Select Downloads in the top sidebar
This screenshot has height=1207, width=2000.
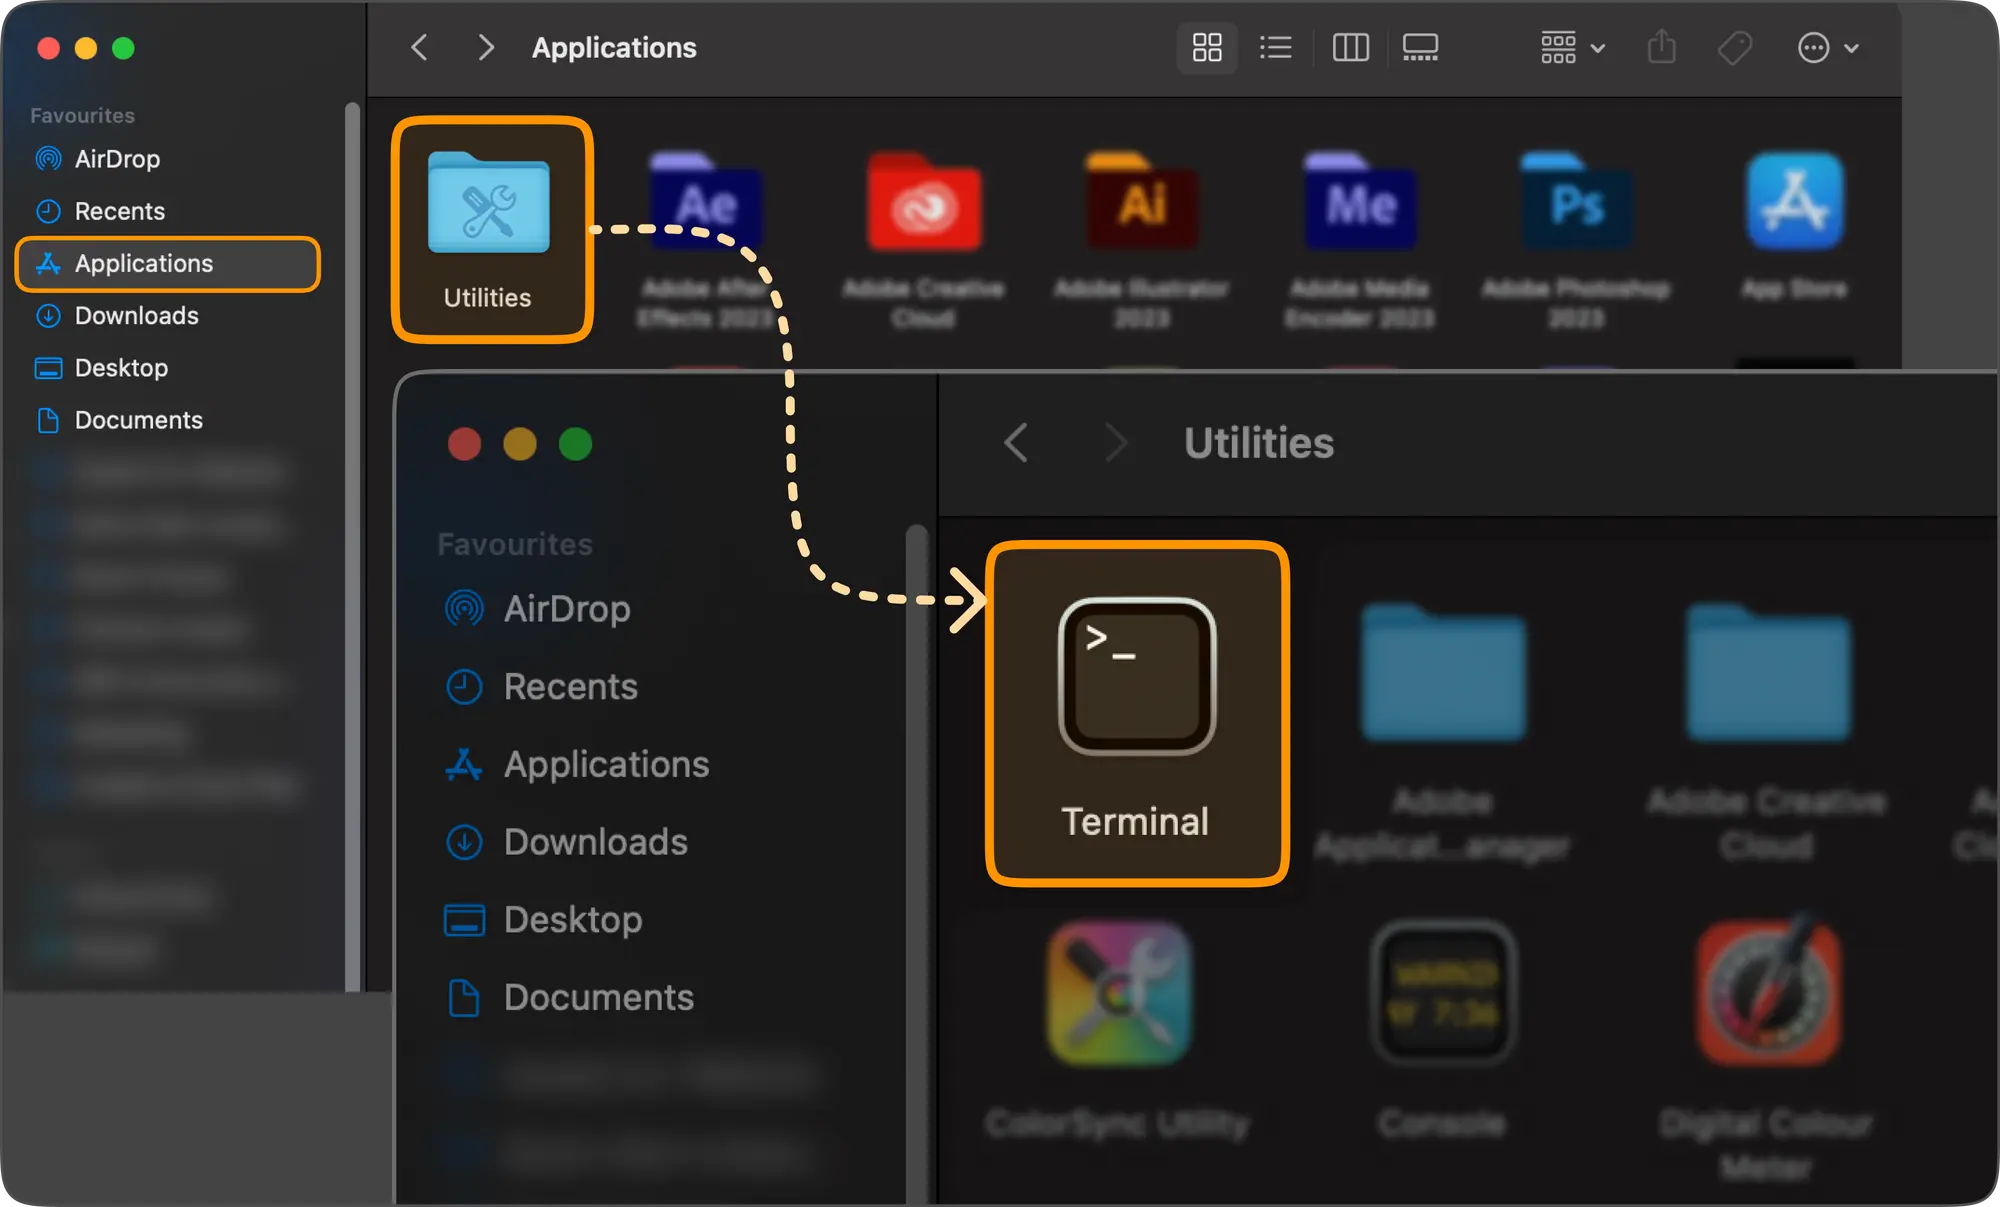pos(136,316)
